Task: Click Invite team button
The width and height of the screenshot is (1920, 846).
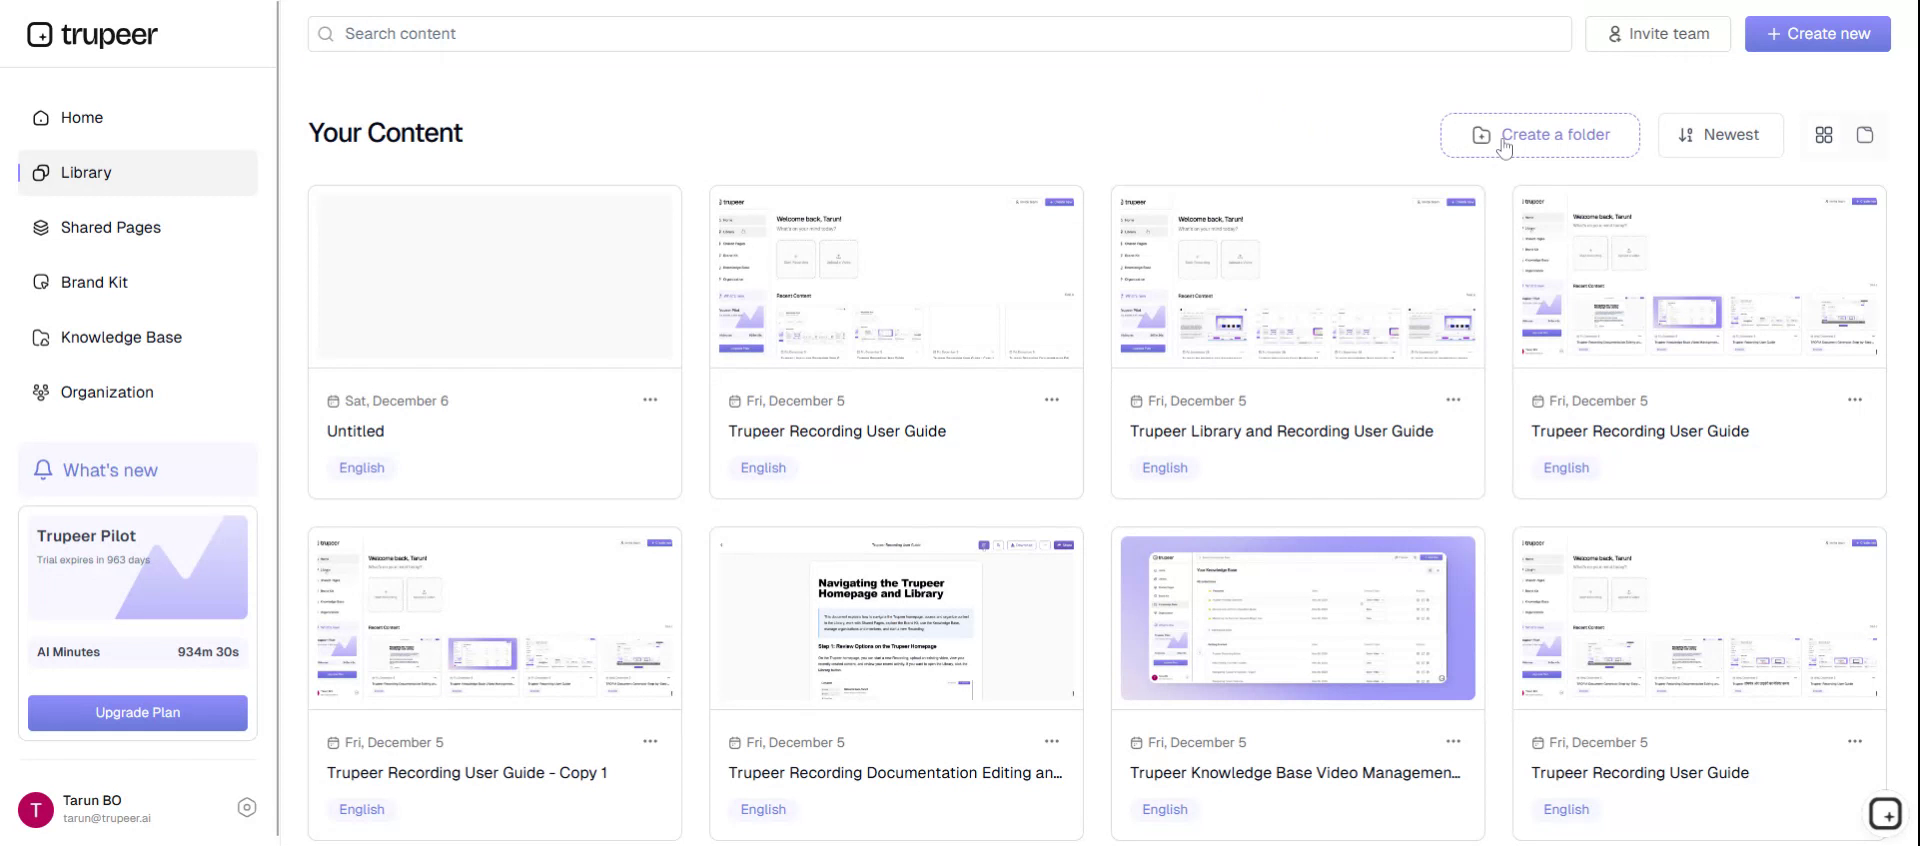Action: 1658,34
